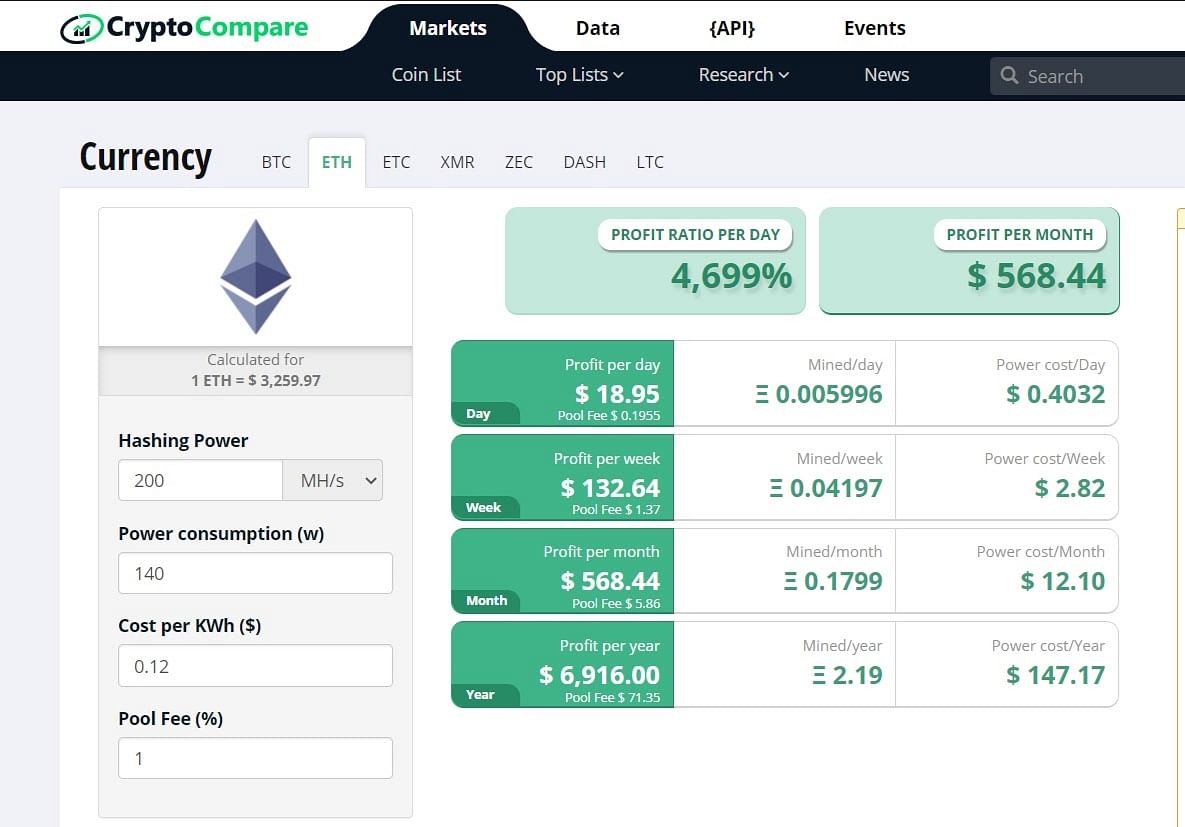This screenshot has height=827, width=1185.
Task: Click the Pool Fee input field
Action: tap(255, 758)
